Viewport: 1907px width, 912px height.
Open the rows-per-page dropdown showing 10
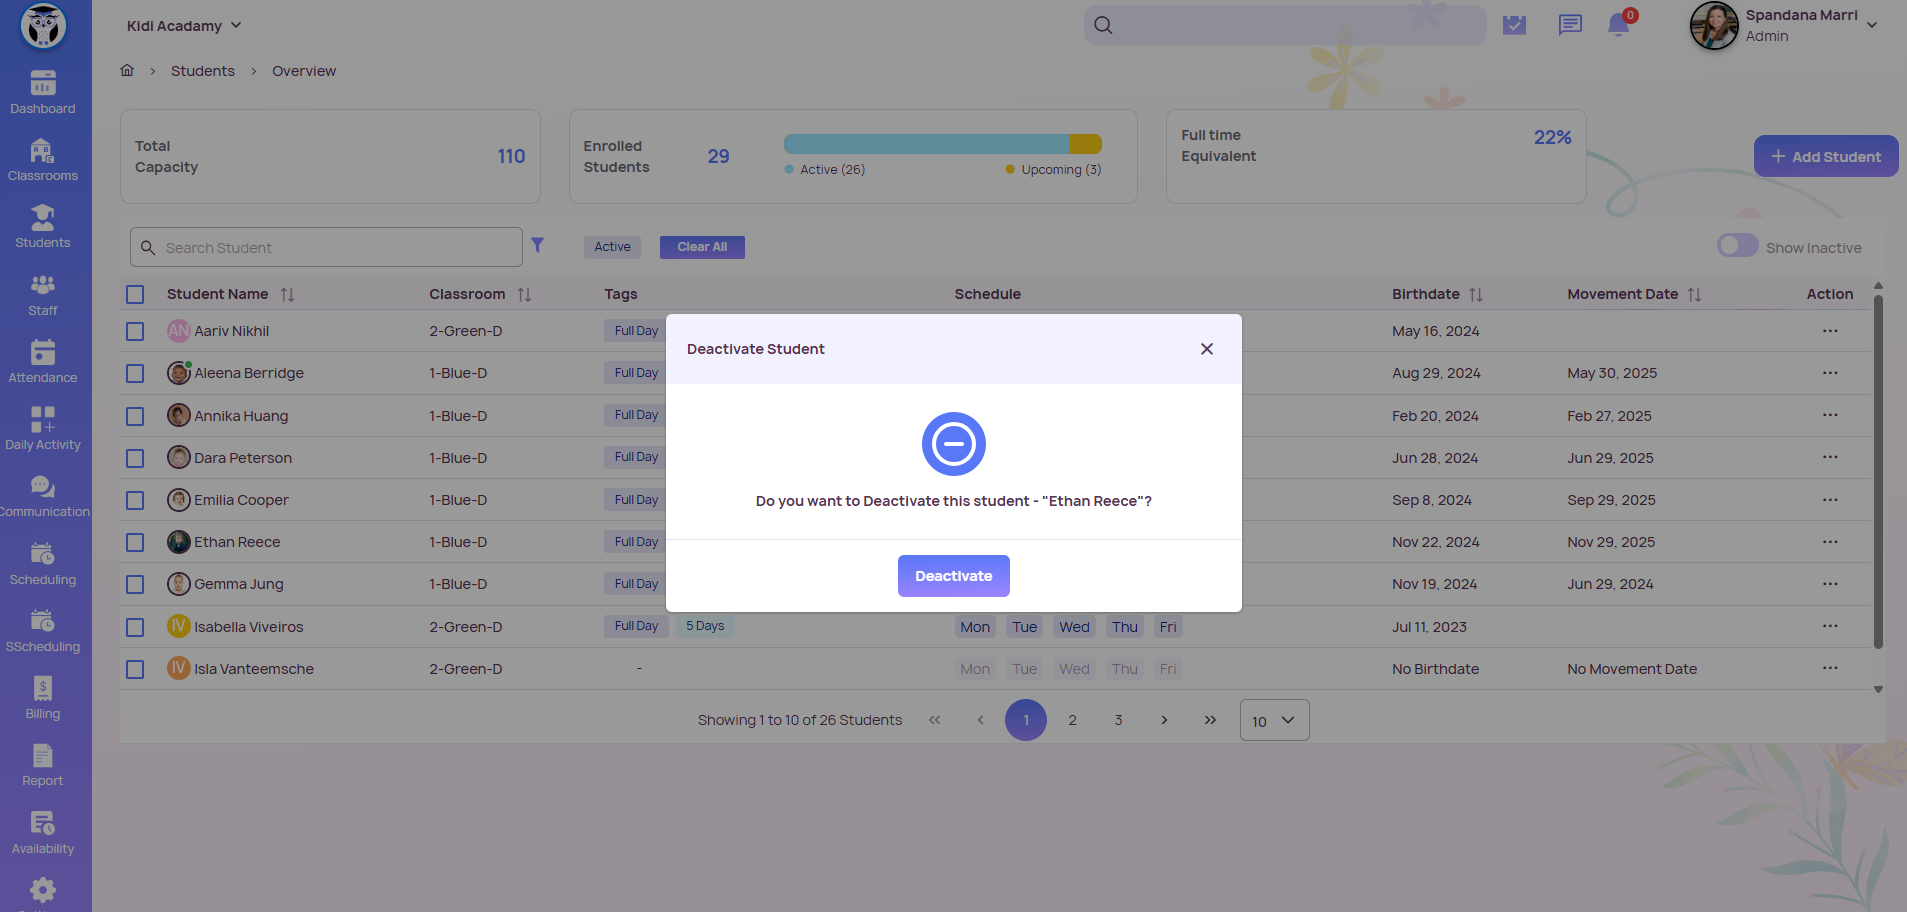point(1274,720)
